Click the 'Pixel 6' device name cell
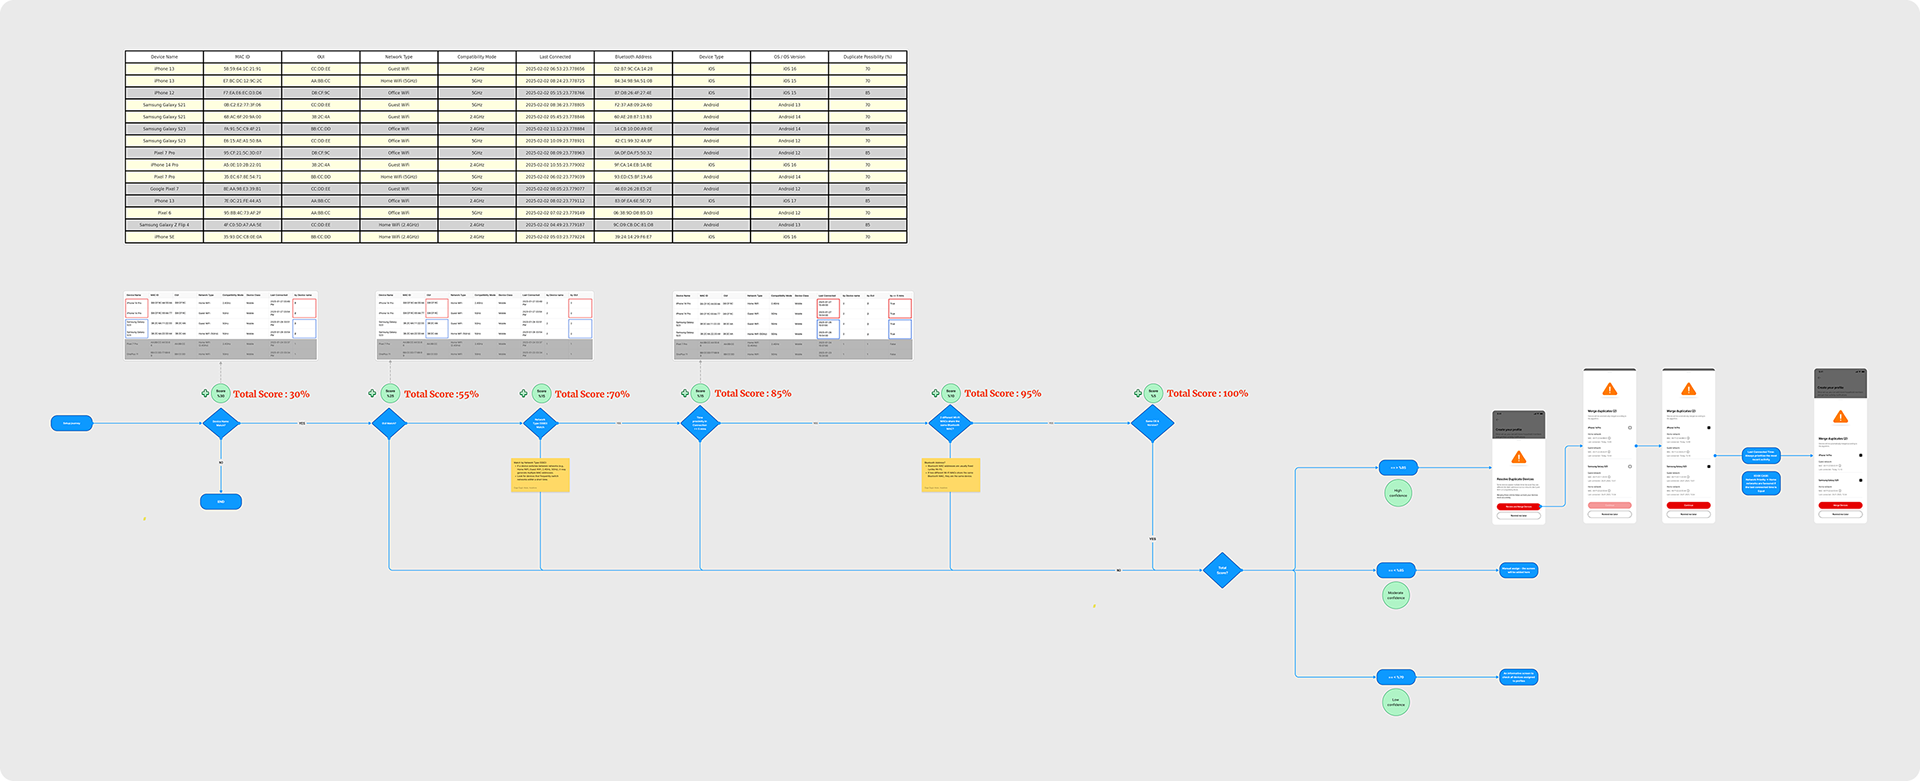Image resolution: width=1920 pixels, height=781 pixels. click(164, 213)
